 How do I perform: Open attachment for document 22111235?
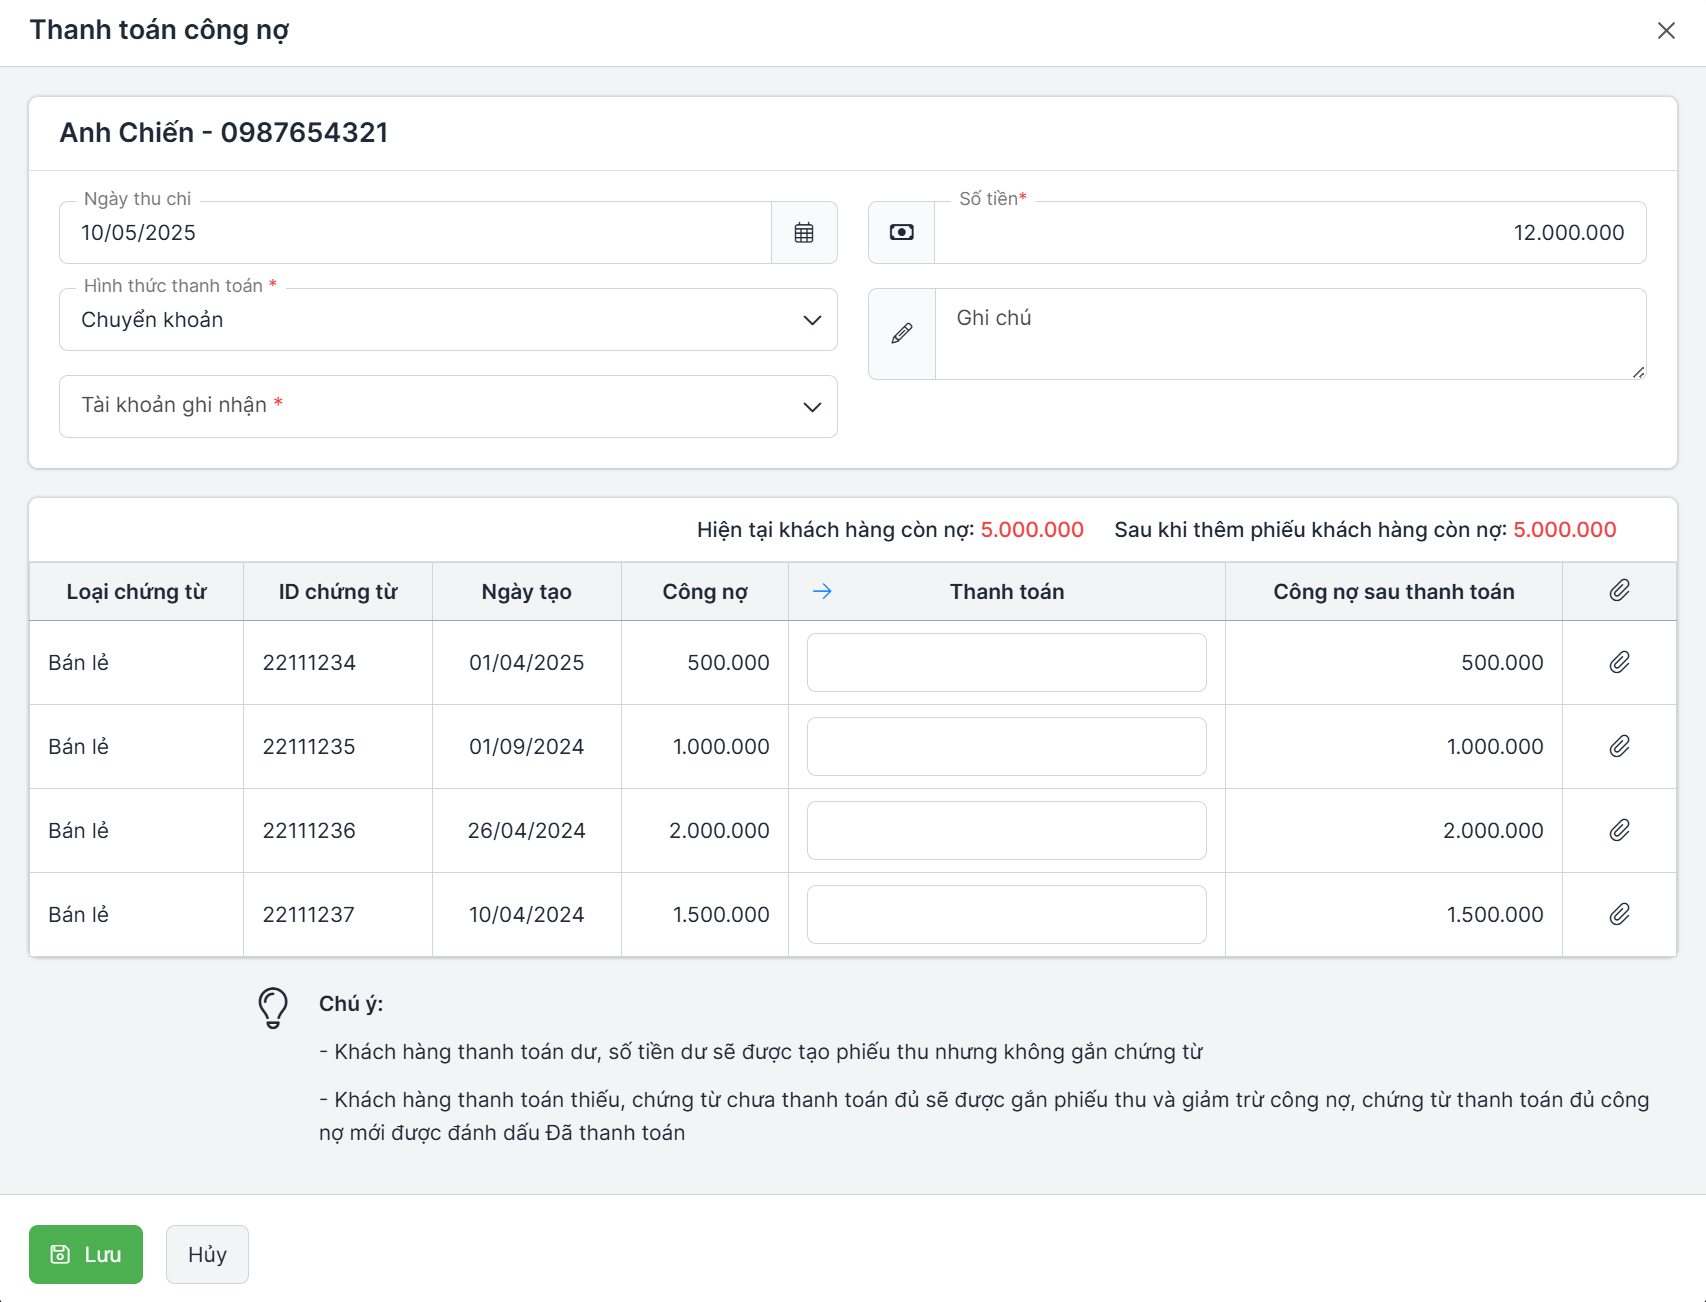point(1620,746)
